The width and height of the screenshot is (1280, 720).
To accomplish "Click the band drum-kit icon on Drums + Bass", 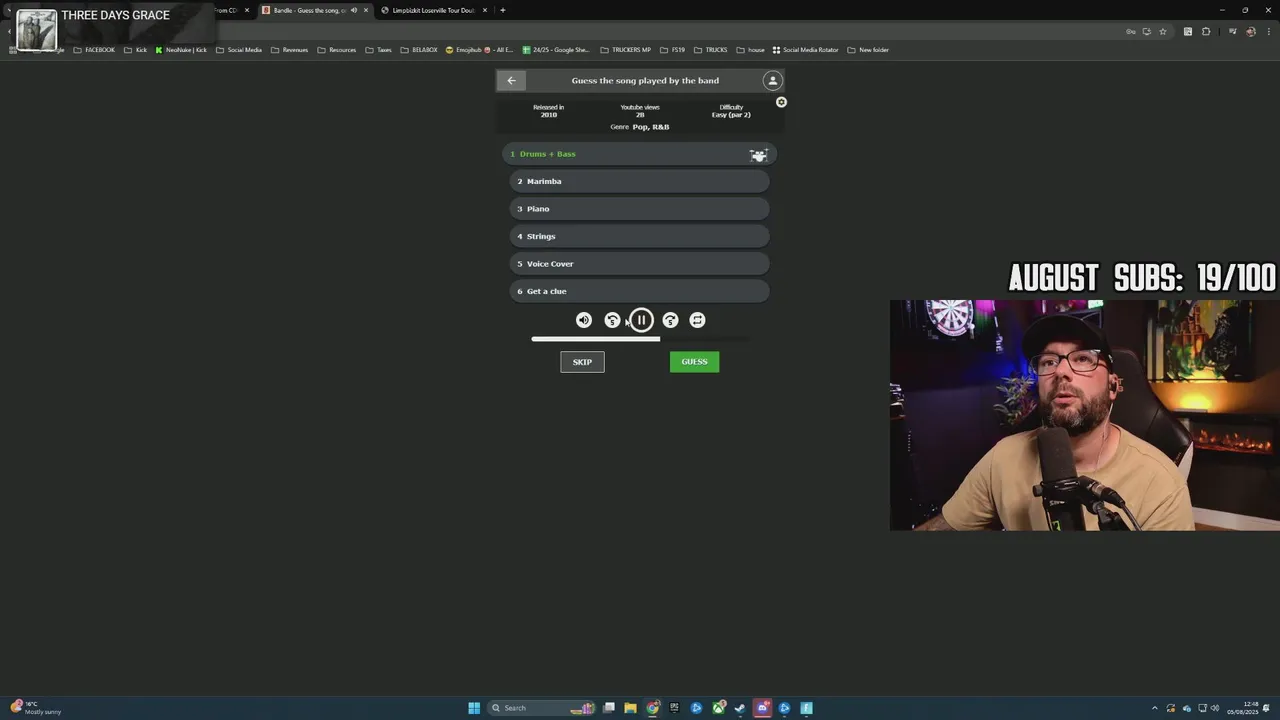I will (758, 154).
